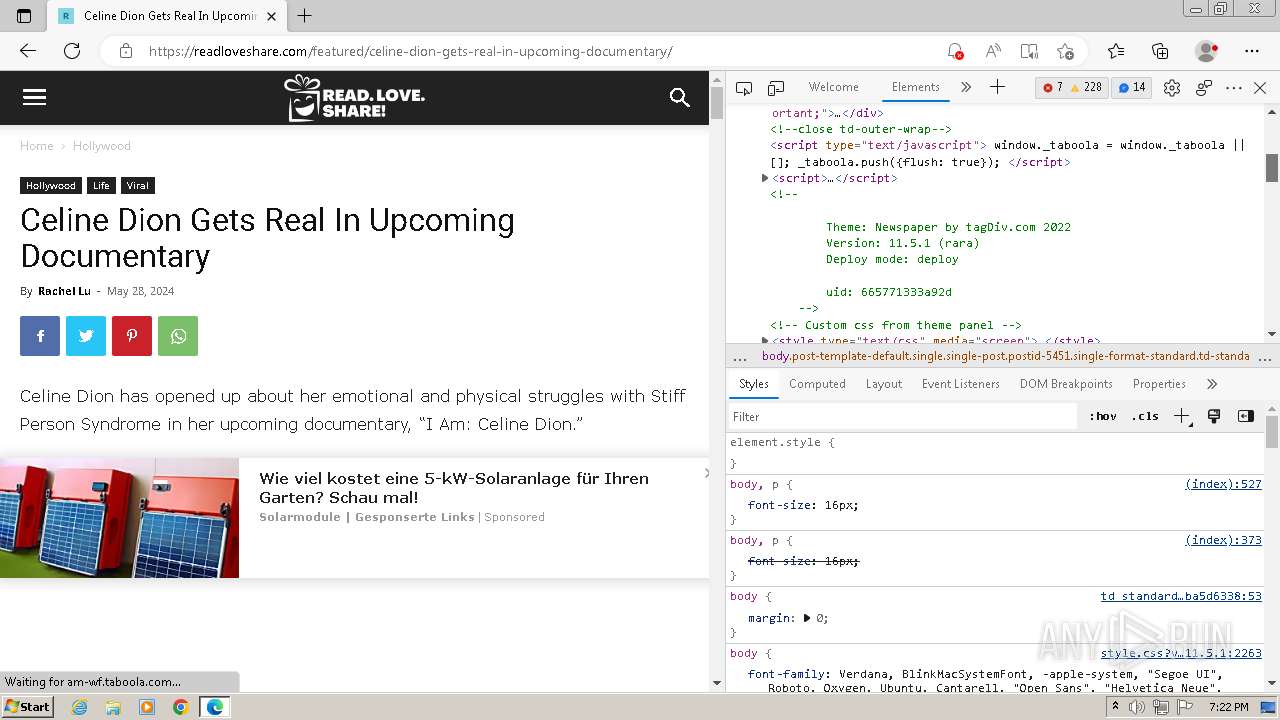Open the (index):527 source link

1223,484
